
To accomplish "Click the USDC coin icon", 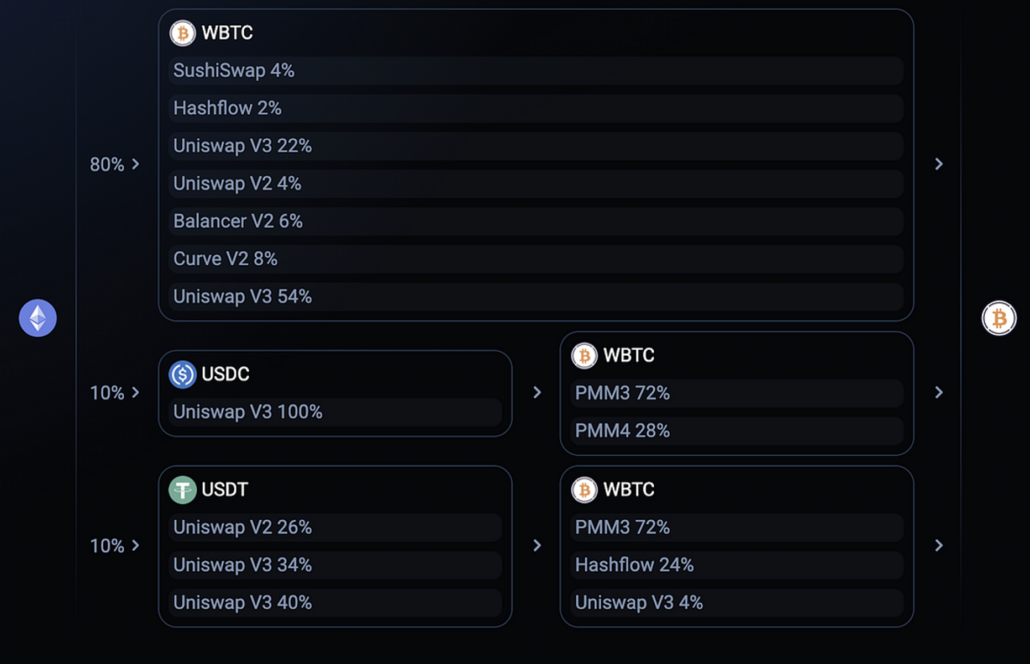I will point(182,374).
